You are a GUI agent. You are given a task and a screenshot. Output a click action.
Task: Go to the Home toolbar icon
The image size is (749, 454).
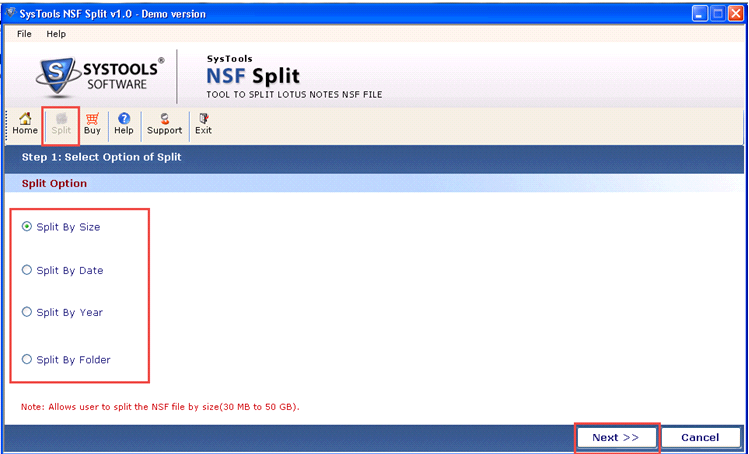point(25,124)
